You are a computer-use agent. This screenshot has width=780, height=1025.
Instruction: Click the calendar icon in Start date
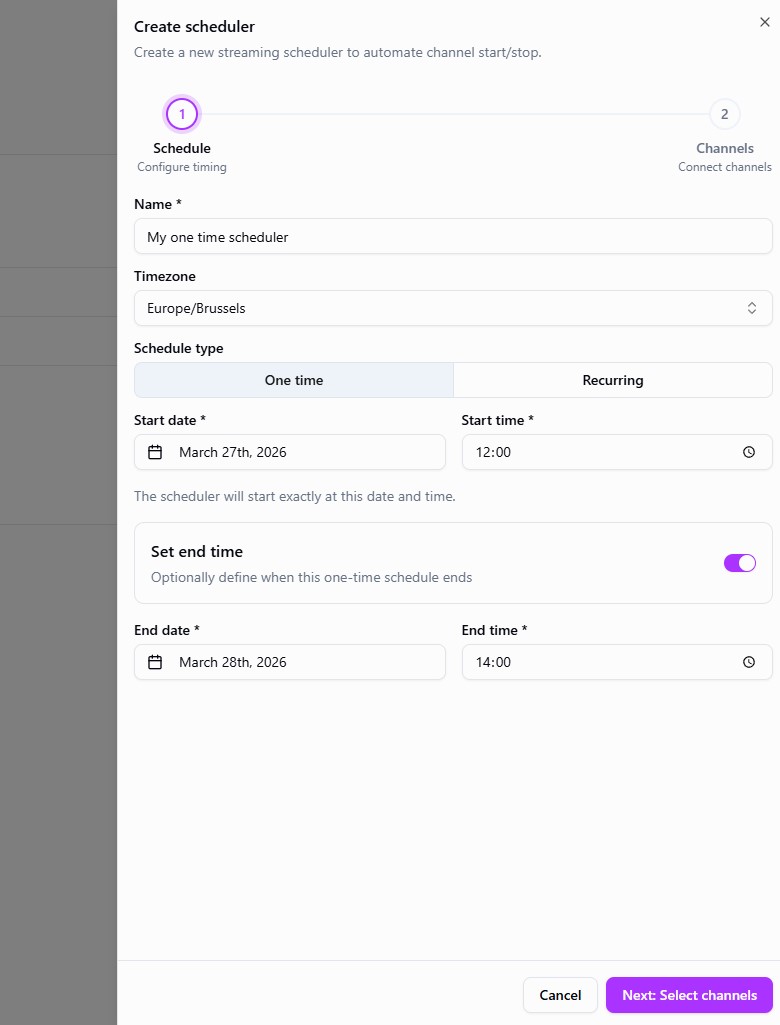155,452
